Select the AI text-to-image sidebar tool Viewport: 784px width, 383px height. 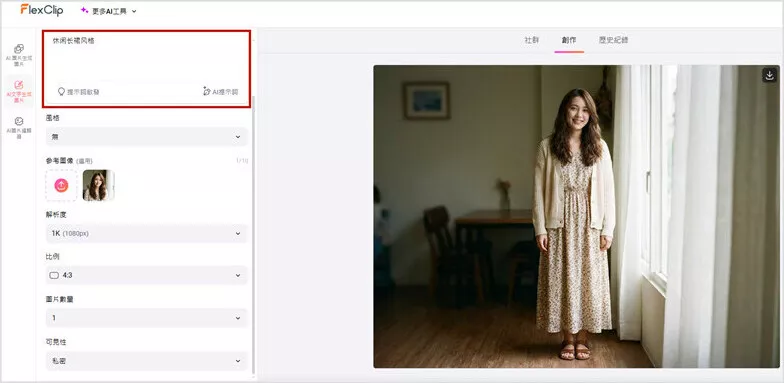tap(19, 91)
